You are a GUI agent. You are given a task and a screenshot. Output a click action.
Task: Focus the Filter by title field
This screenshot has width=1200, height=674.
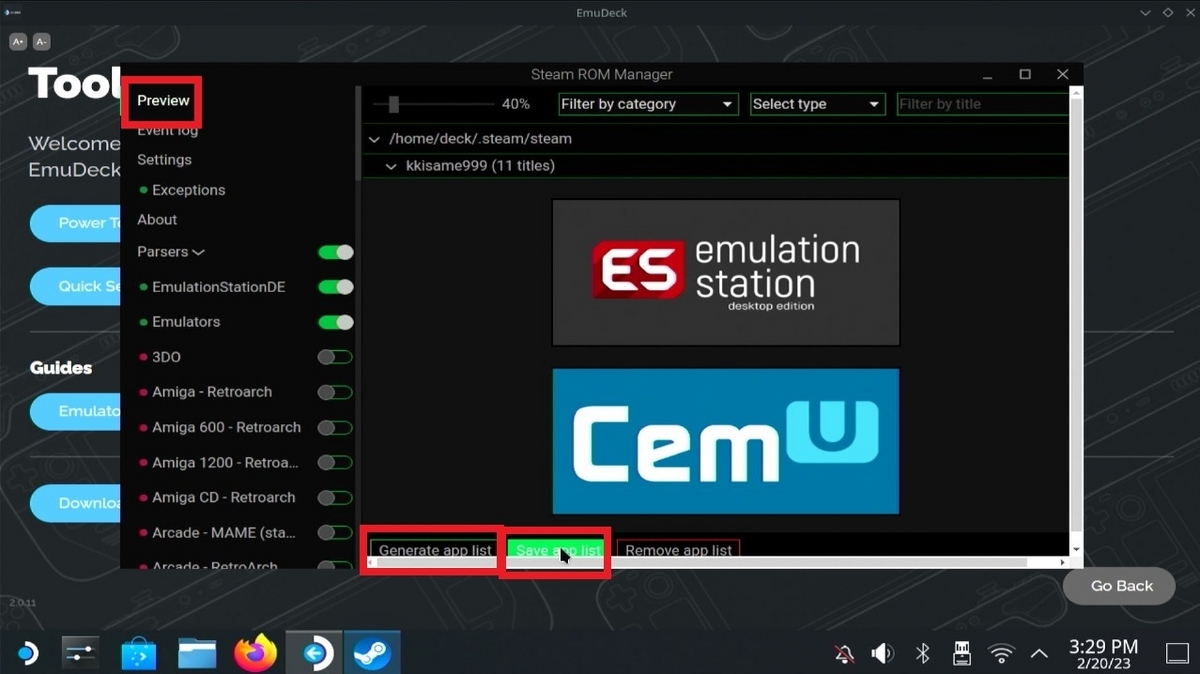982,104
